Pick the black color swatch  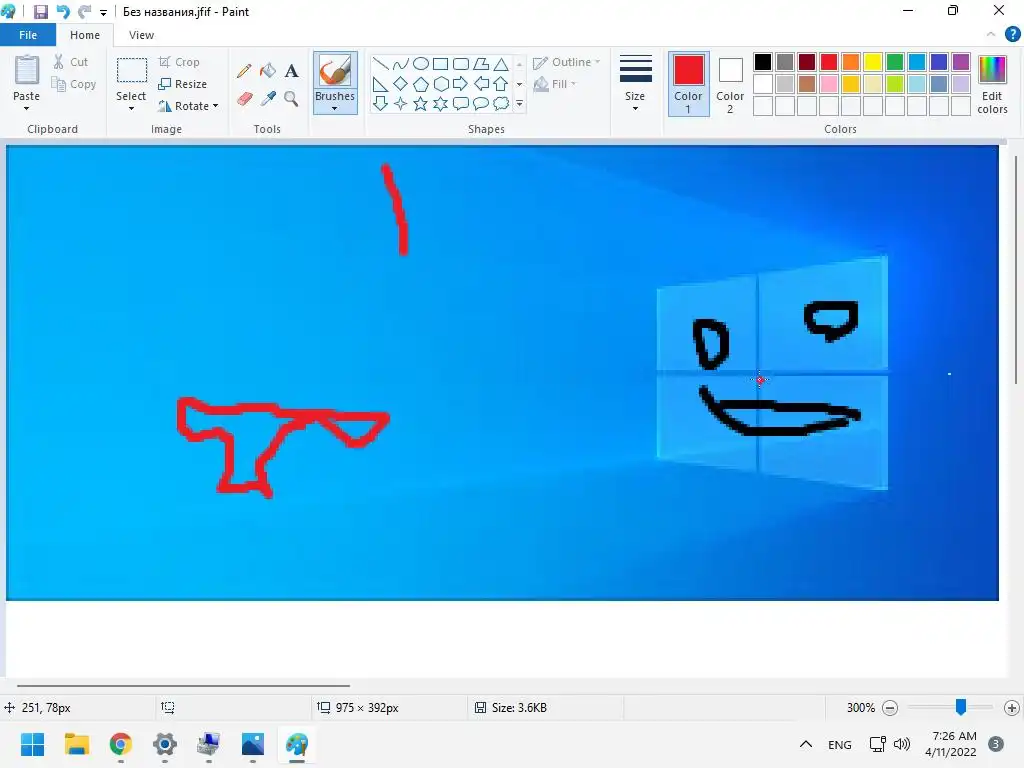[763, 62]
